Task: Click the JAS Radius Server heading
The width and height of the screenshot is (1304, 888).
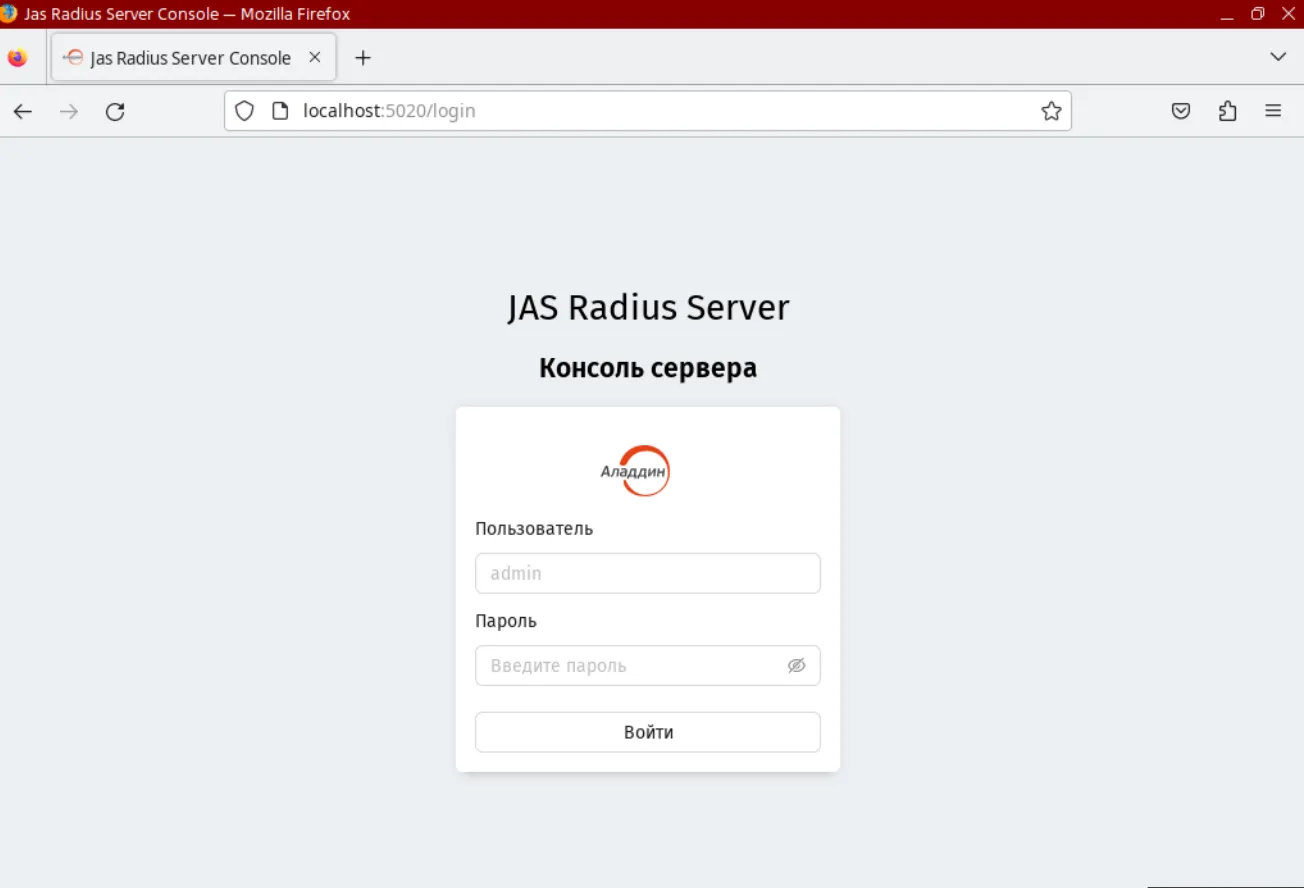Action: 648,307
